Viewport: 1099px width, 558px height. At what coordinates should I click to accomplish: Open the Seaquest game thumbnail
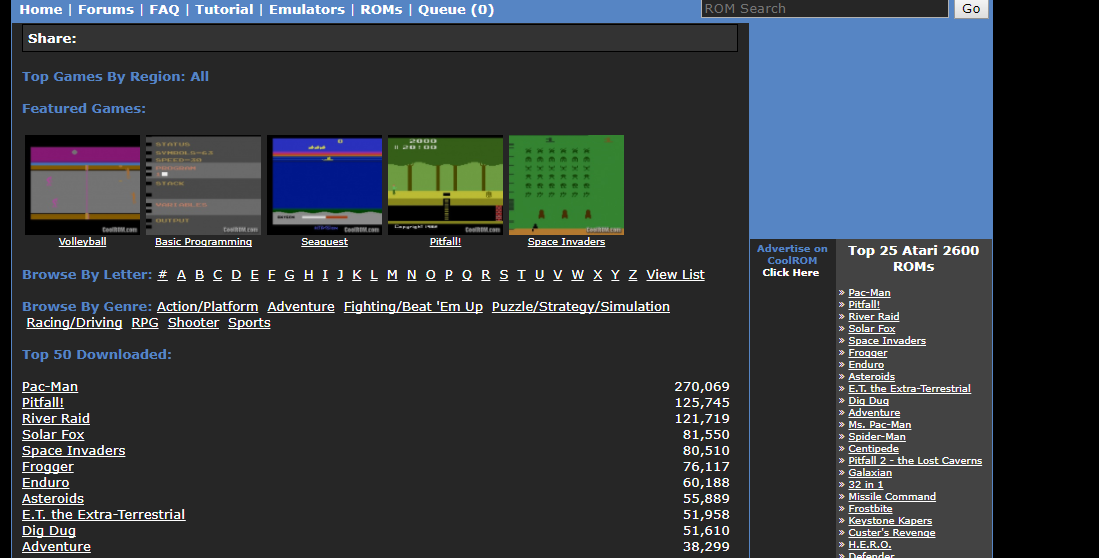click(325, 185)
